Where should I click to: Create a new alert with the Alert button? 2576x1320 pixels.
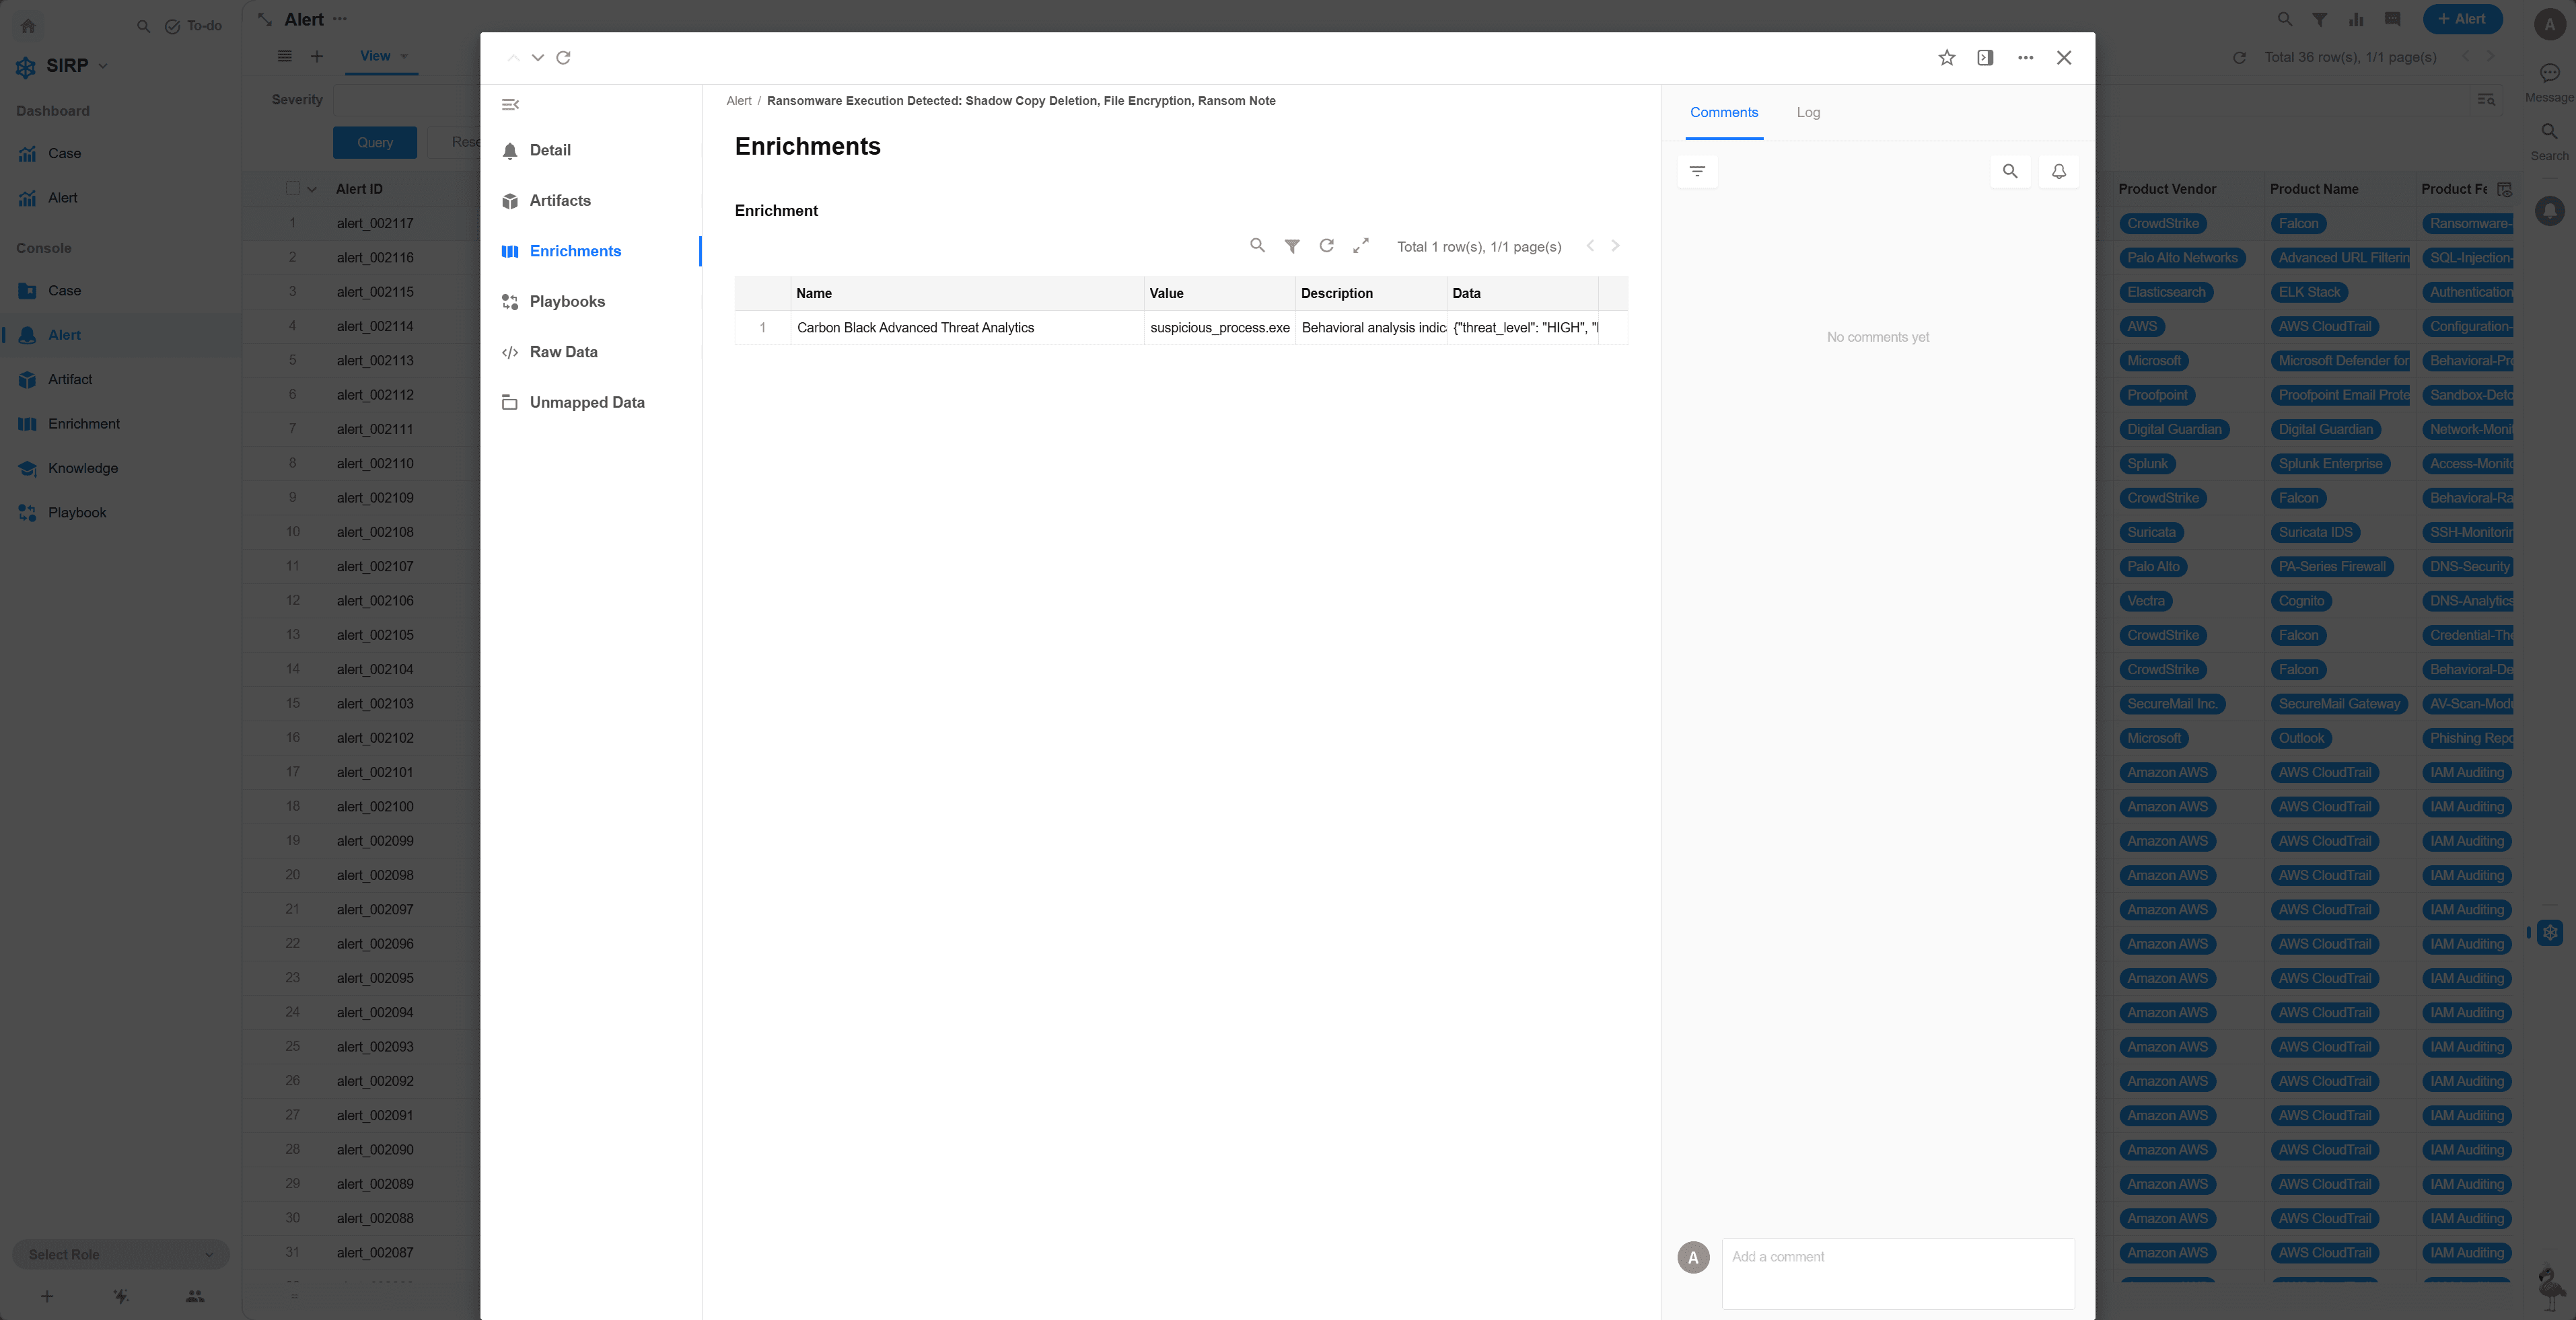pos(2462,19)
